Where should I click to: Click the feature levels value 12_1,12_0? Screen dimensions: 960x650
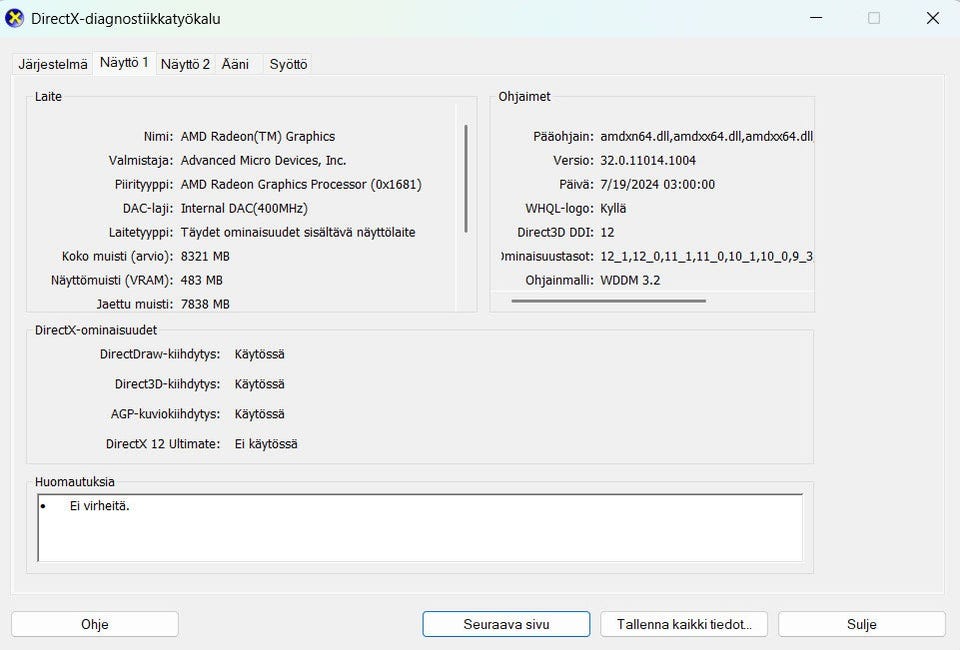(x=707, y=256)
